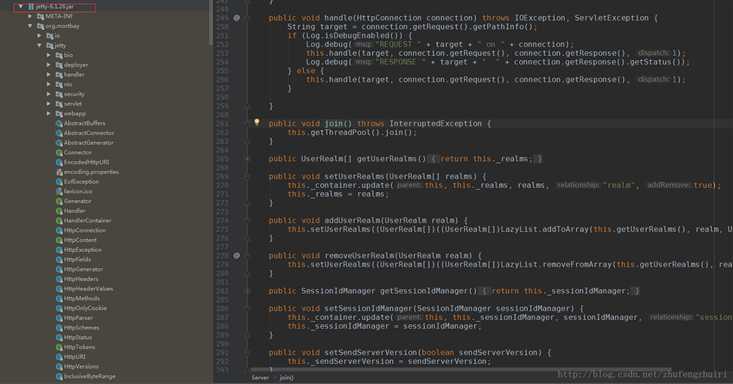Click the project tree vertical scrollbar
The height and width of the screenshot is (384, 733).
pos(211,23)
